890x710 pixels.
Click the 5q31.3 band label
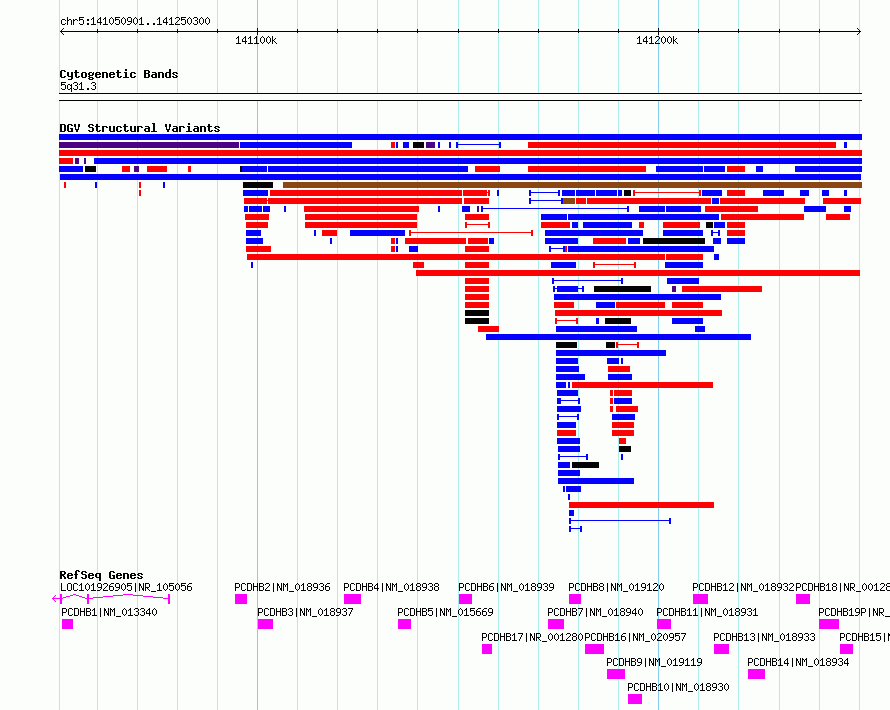pos(78,86)
